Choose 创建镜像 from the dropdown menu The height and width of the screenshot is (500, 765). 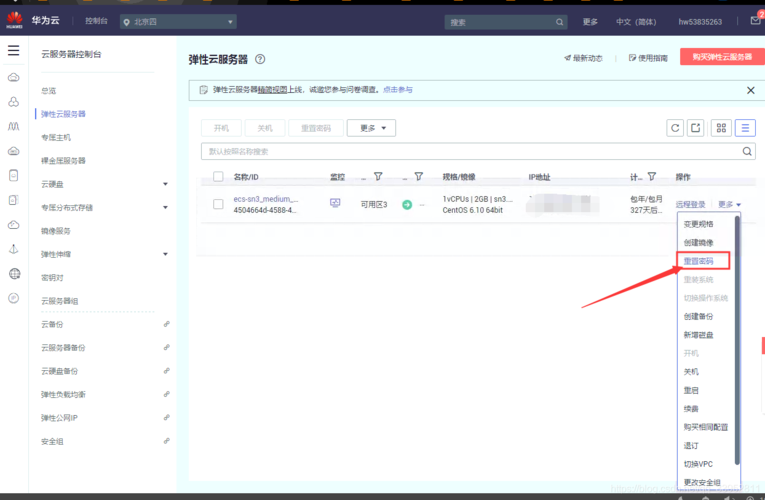coord(698,242)
